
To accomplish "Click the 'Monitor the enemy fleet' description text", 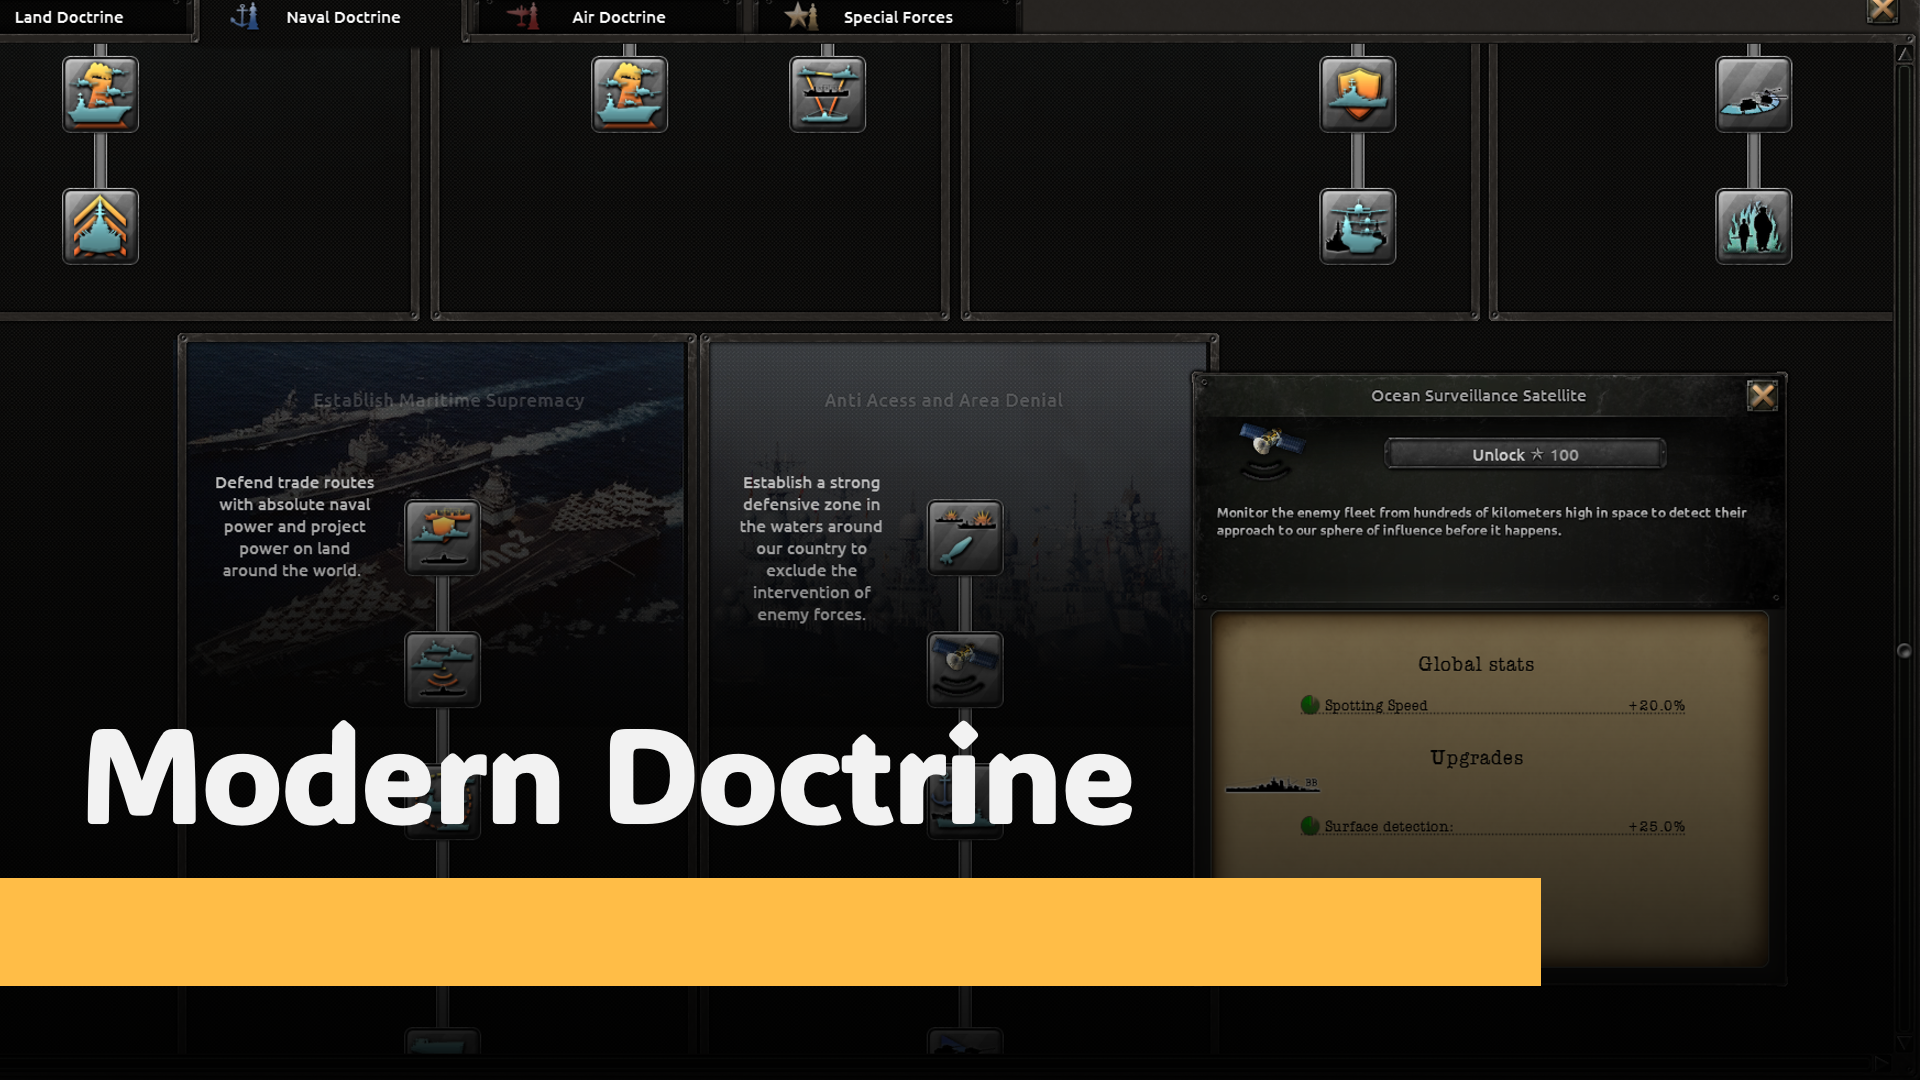I will click(x=1481, y=521).
